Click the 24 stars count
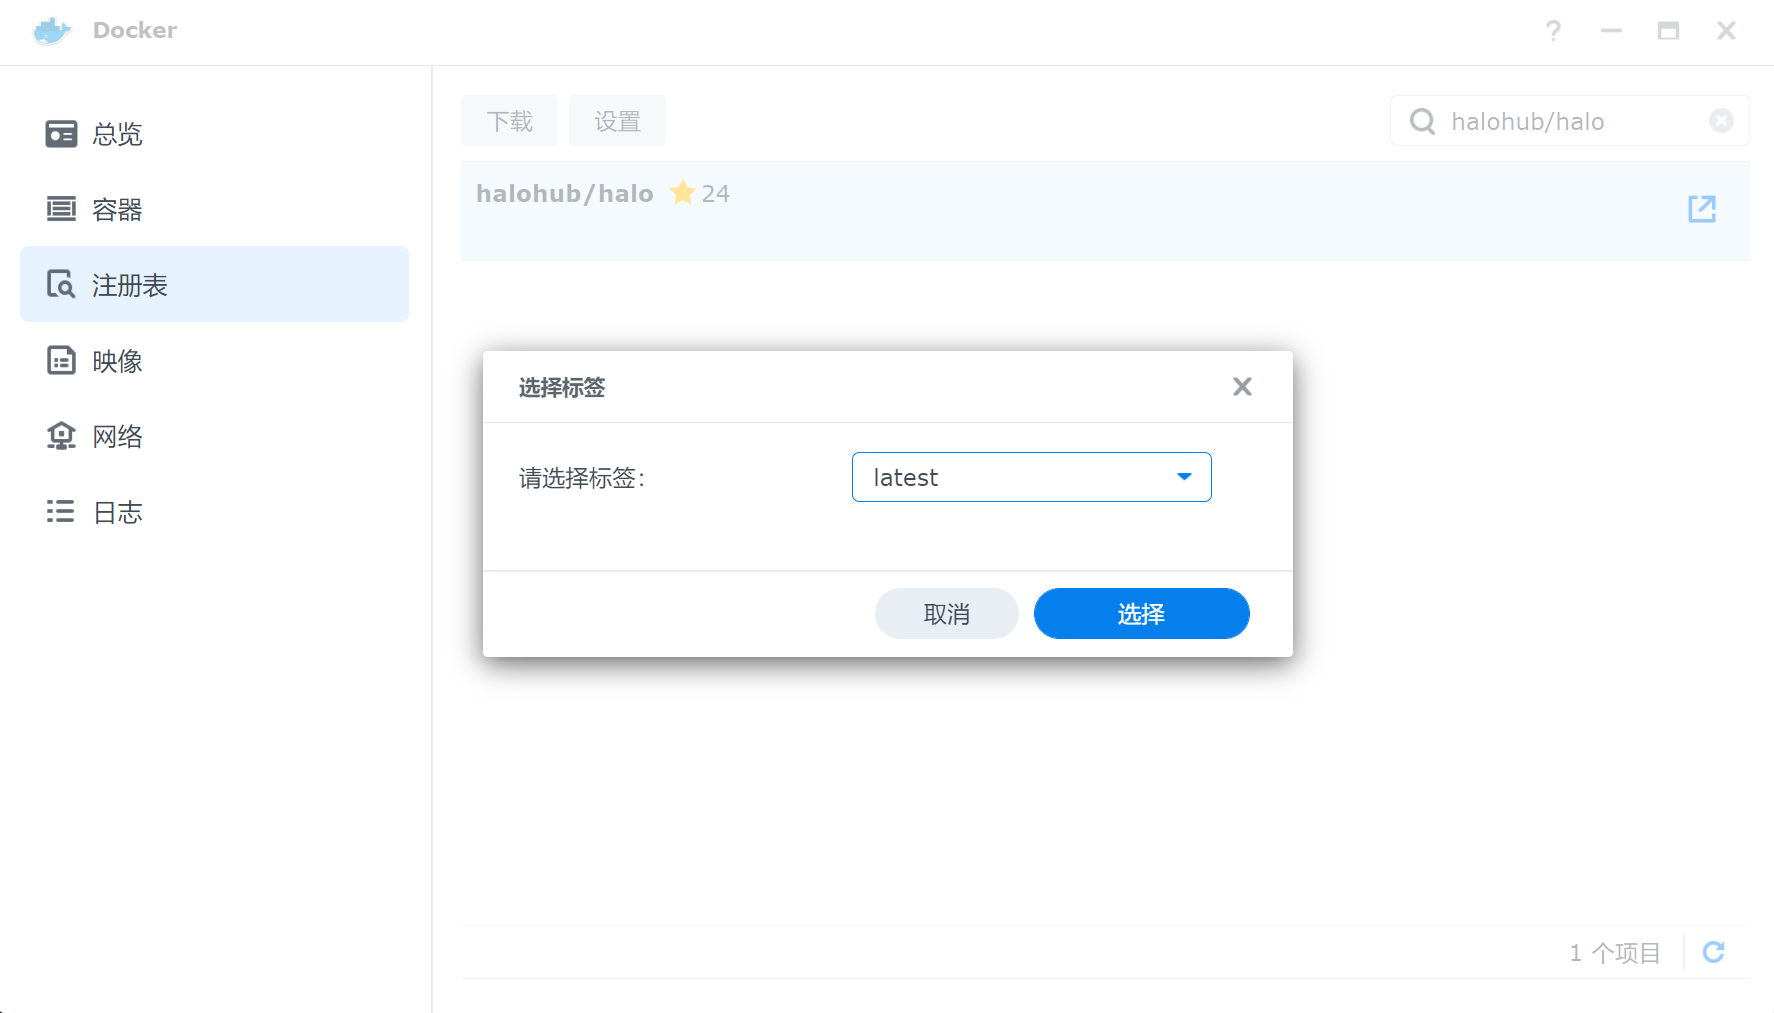This screenshot has height=1013, width=1774. pos(715,193)
